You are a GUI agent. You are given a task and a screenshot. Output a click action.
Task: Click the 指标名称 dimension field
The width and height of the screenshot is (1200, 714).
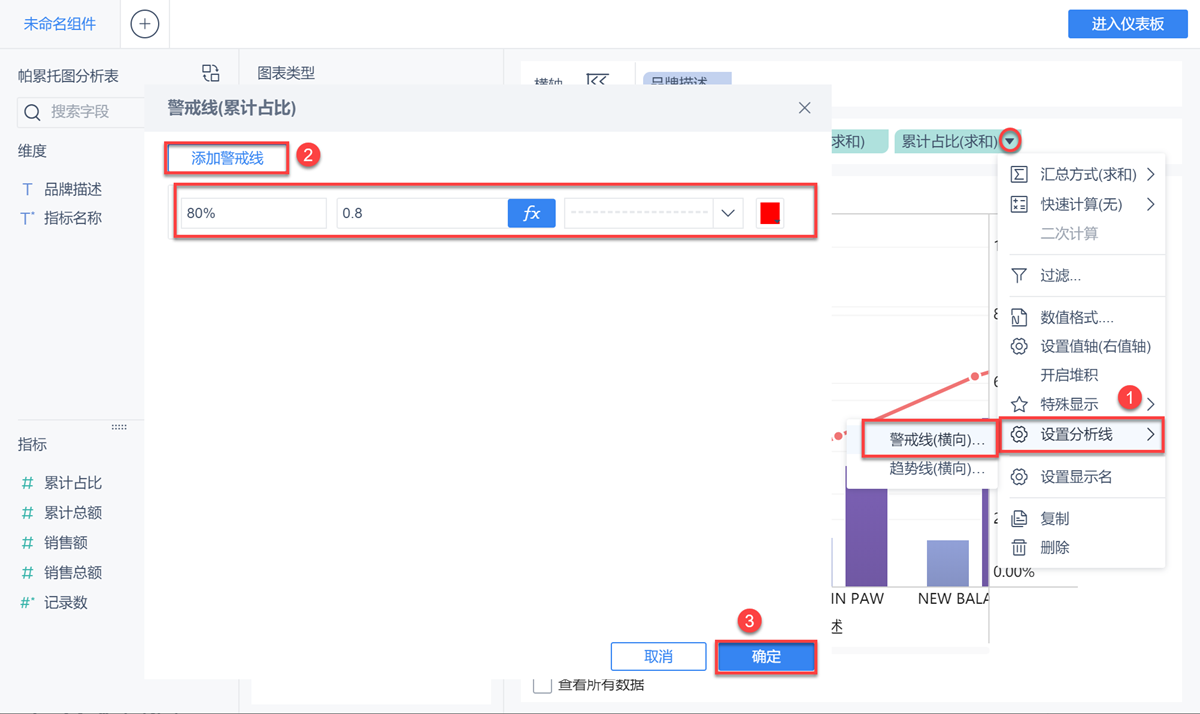tap(72, 218)
